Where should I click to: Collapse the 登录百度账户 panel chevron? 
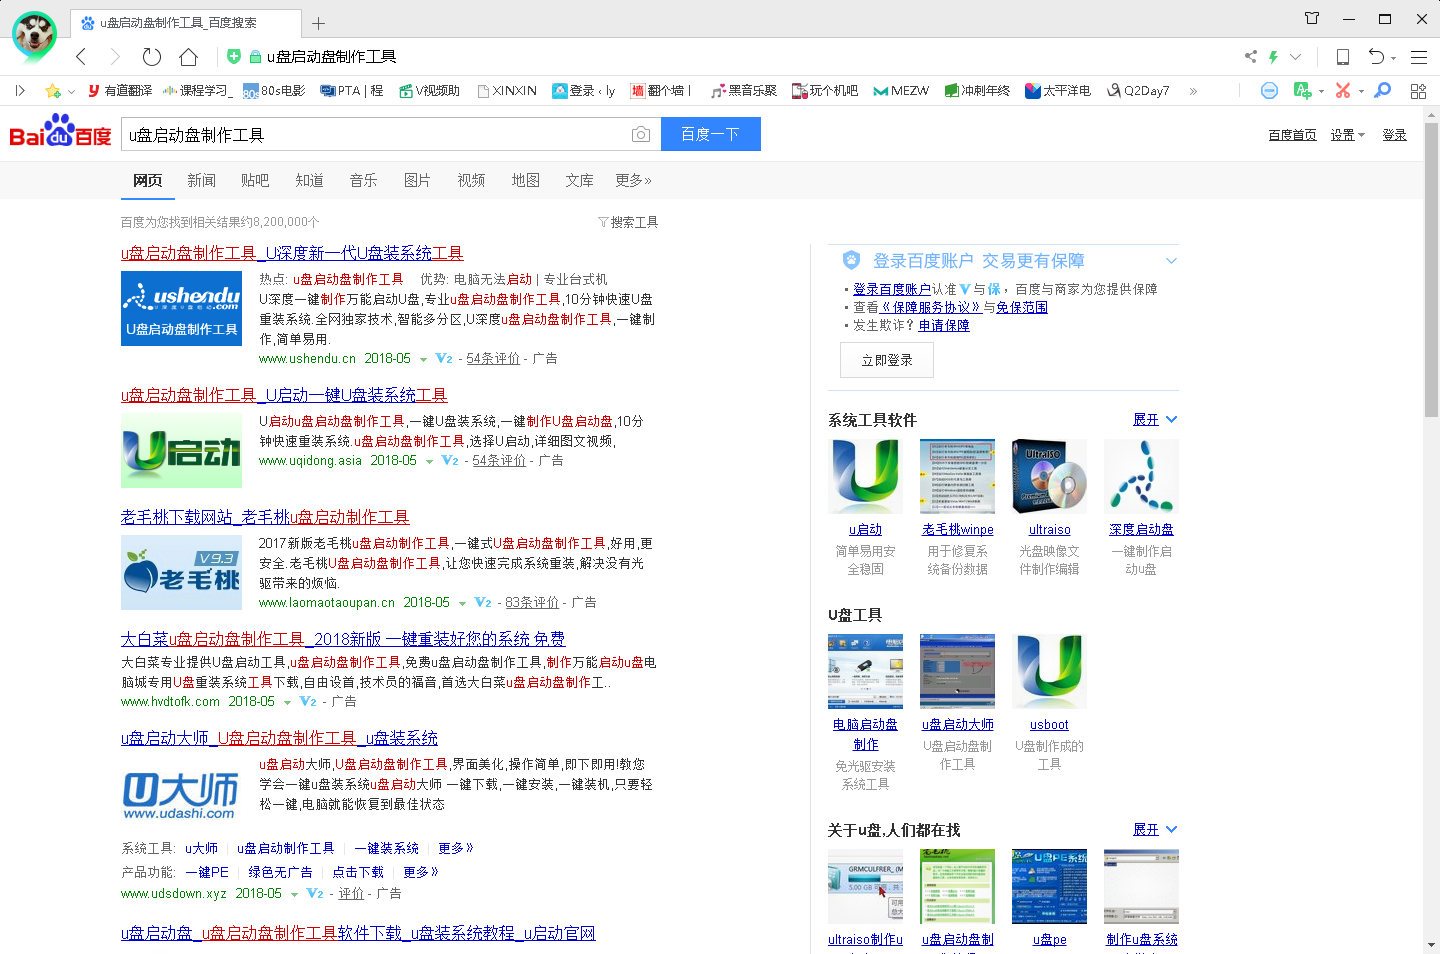(x=1171, y=261)
